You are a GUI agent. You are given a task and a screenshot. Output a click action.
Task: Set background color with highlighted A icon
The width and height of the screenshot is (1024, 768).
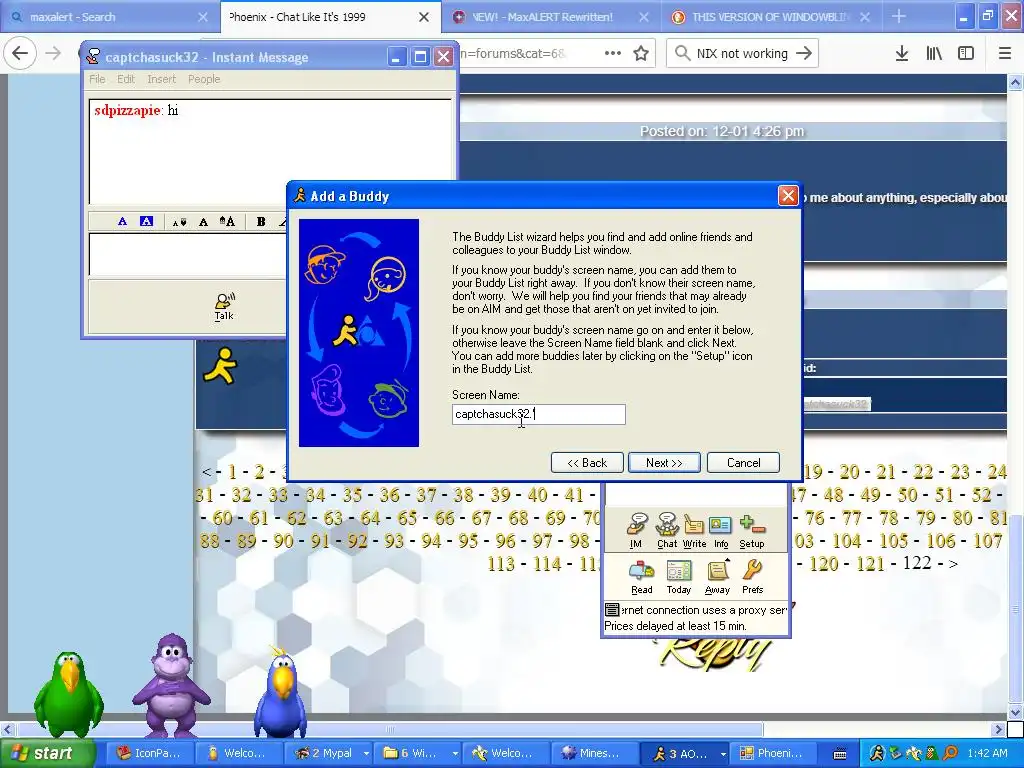(146, 221)
